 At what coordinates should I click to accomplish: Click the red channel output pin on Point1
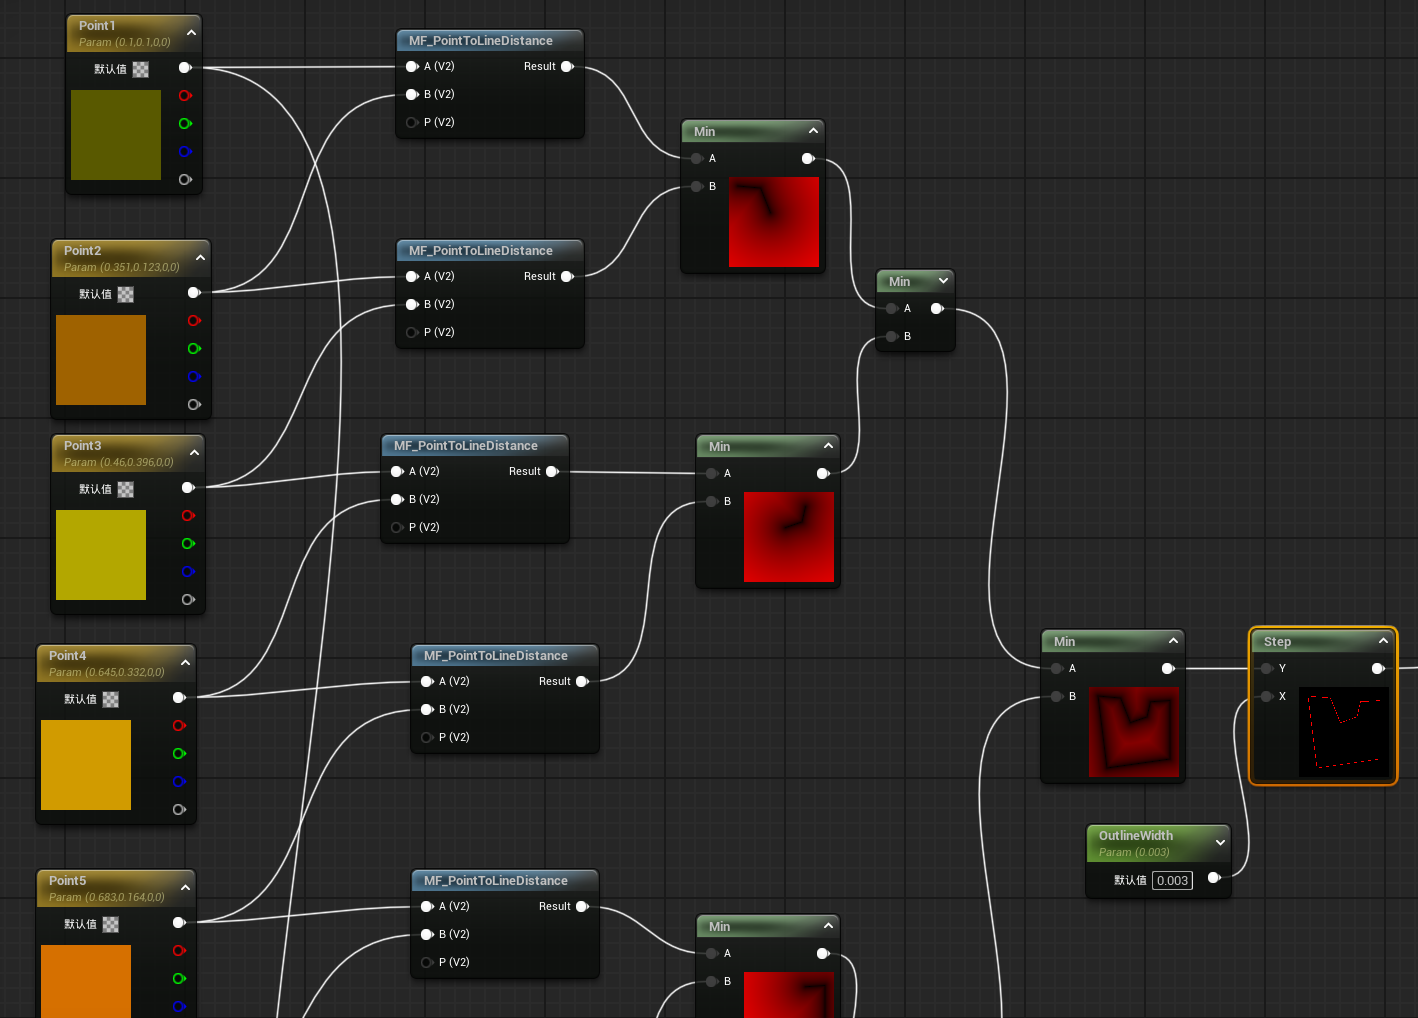click(x=185, y=96)
